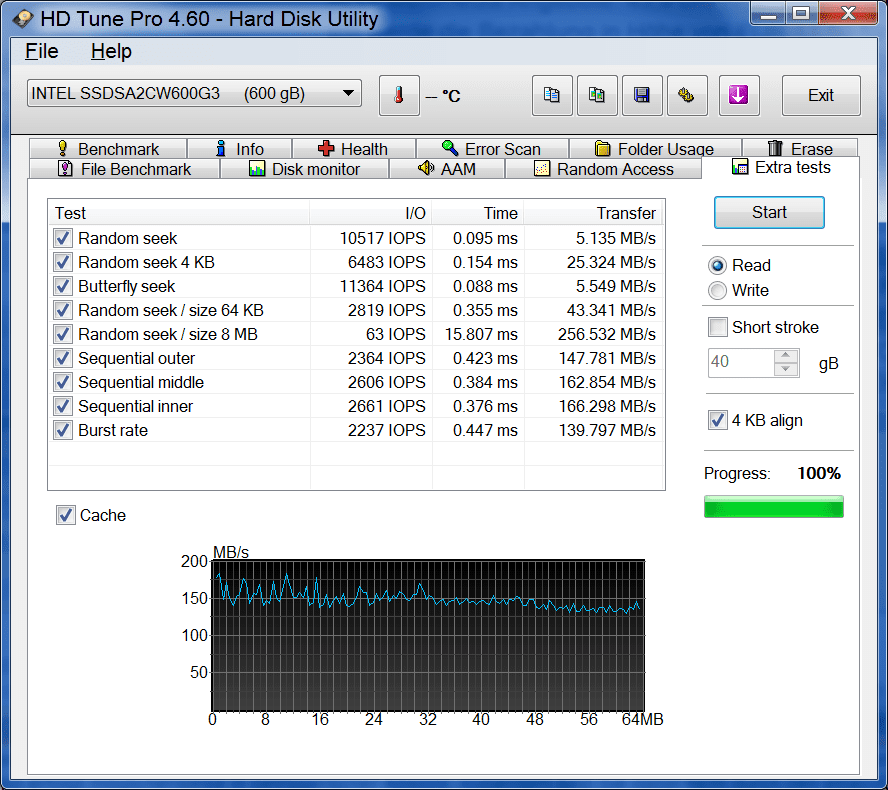Decrease short stroke size with down arrow
Image resolution: width=888 pixels, height=790 pixels.
click(786, 369)
